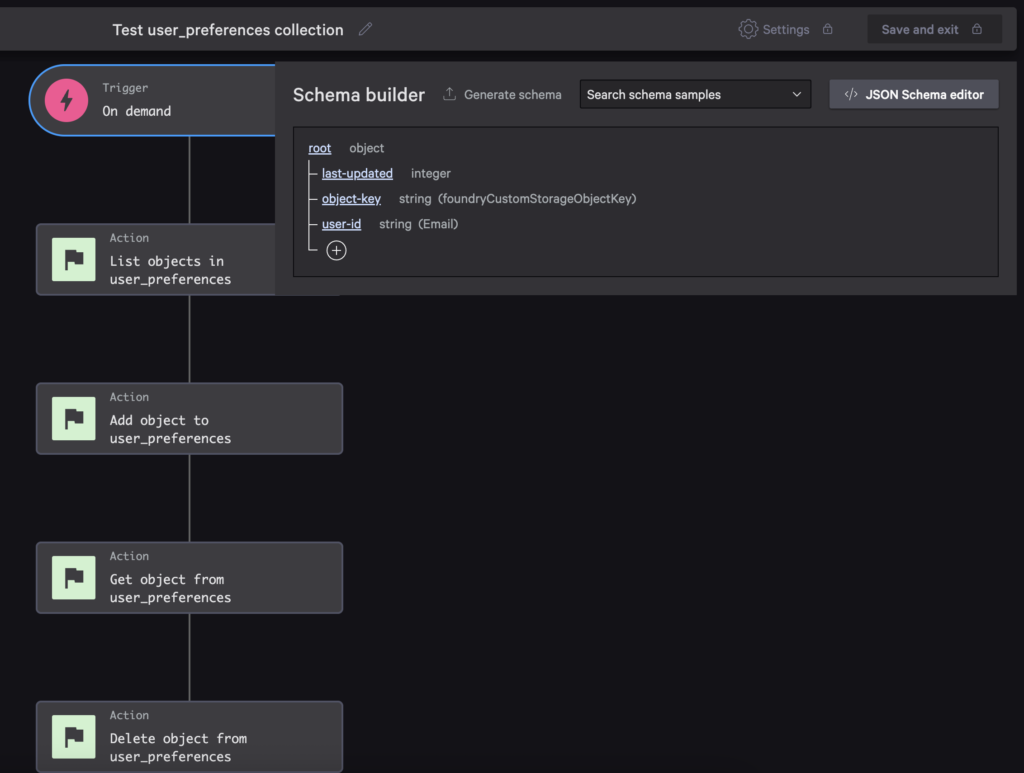Click the flag icon on List objects action
Viewport: 1024px width, 773px height.
[72, 259]
